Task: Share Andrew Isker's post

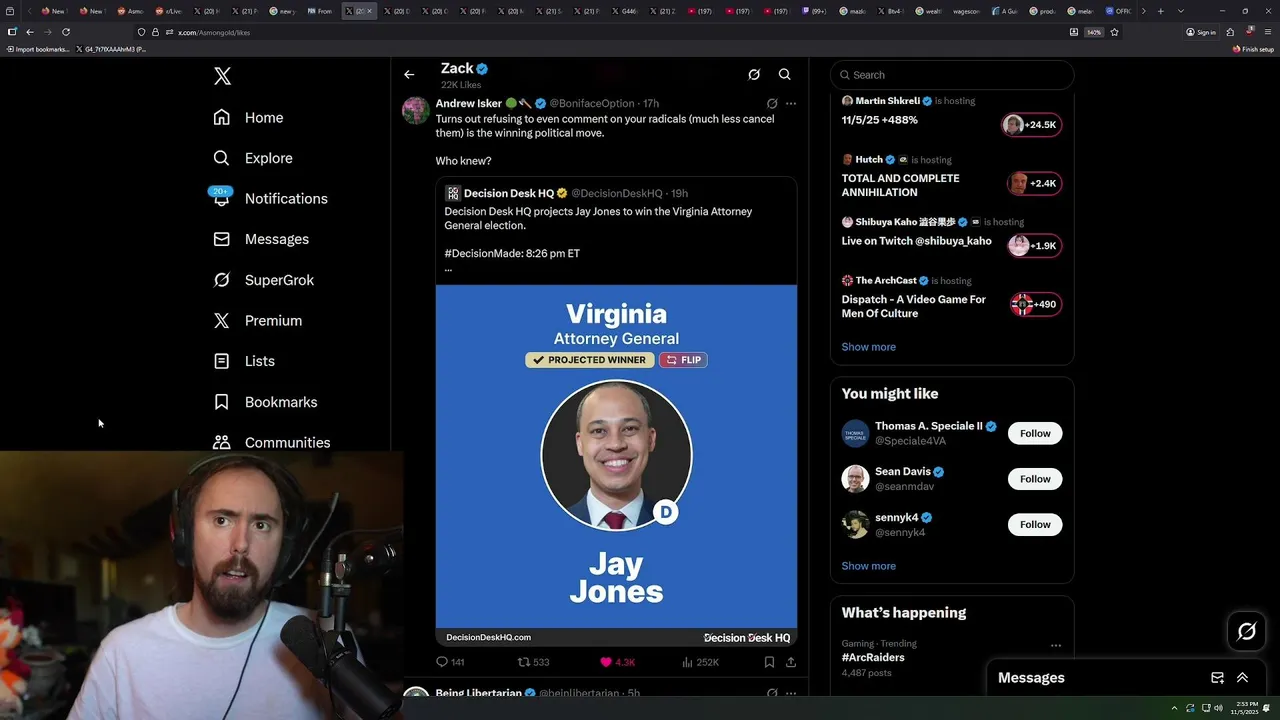Action: (x=791, y=662)
